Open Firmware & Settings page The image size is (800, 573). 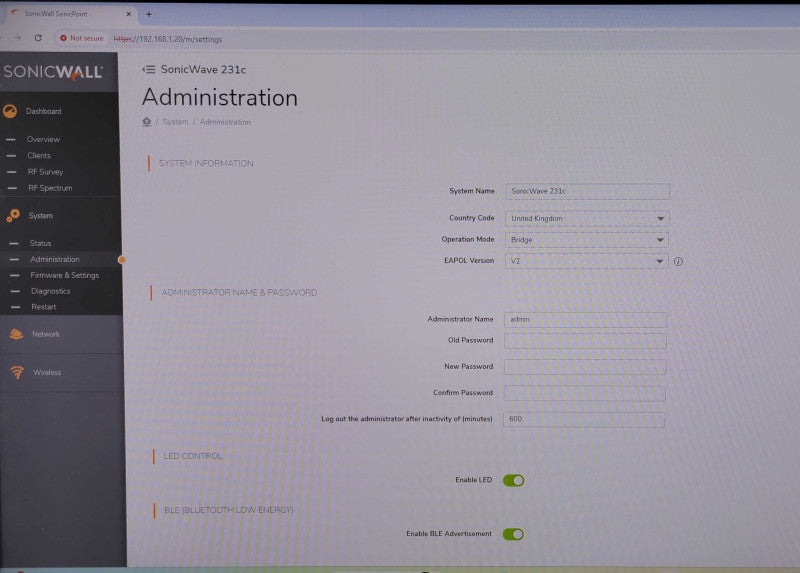click(x=65, y=275)
